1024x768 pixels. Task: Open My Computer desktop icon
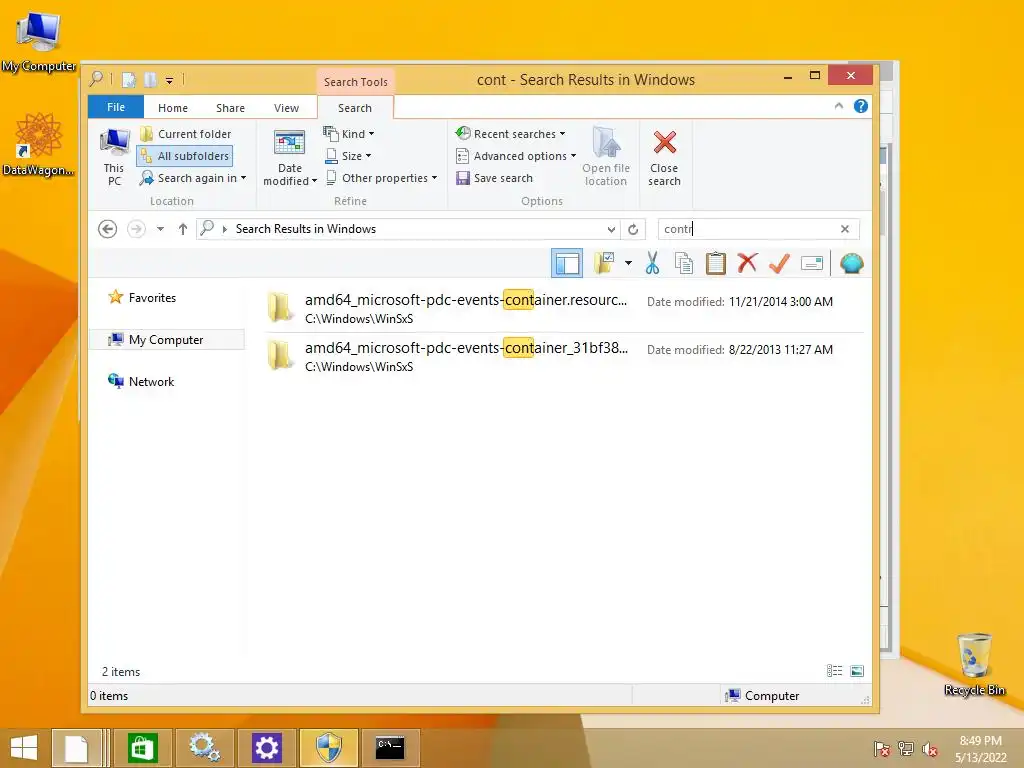point(39,42)
